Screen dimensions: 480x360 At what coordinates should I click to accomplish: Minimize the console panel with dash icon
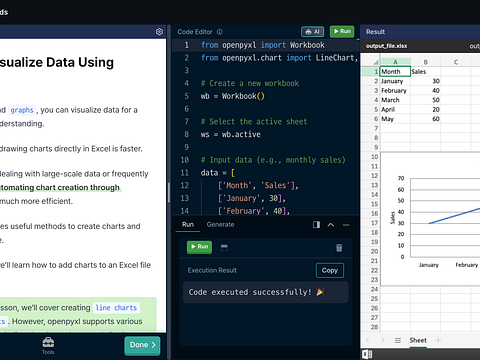[346, 225]
